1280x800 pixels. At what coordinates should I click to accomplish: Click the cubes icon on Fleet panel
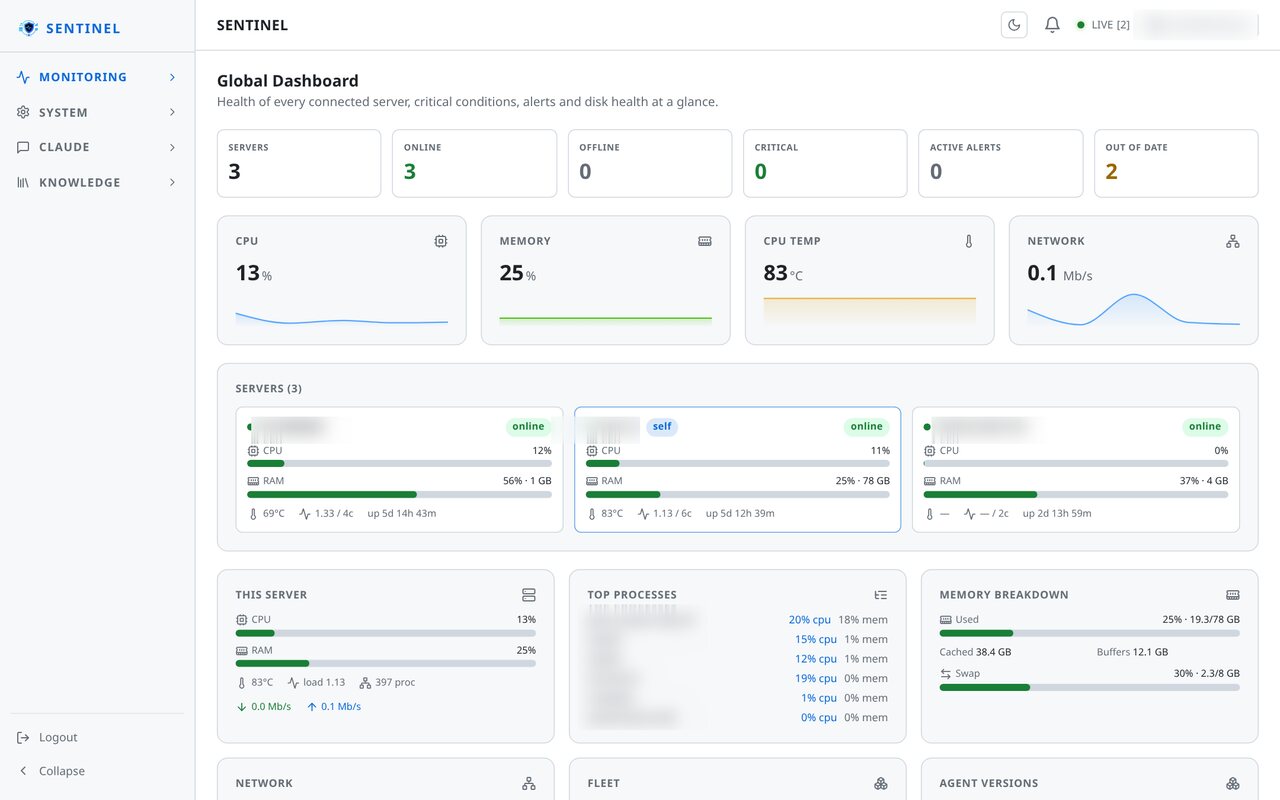(x=881, y=783)
